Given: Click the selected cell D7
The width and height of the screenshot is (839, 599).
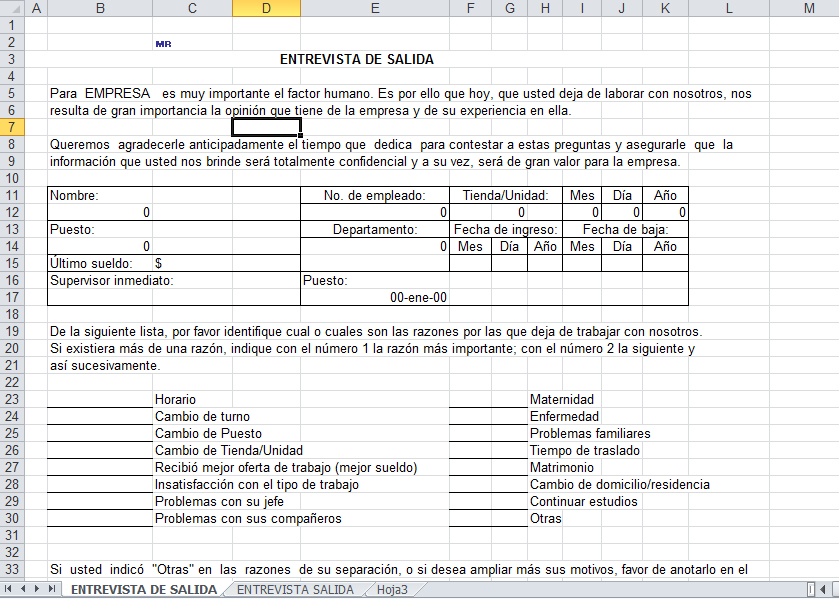Looking at the screenshot, I should point(266,127).
